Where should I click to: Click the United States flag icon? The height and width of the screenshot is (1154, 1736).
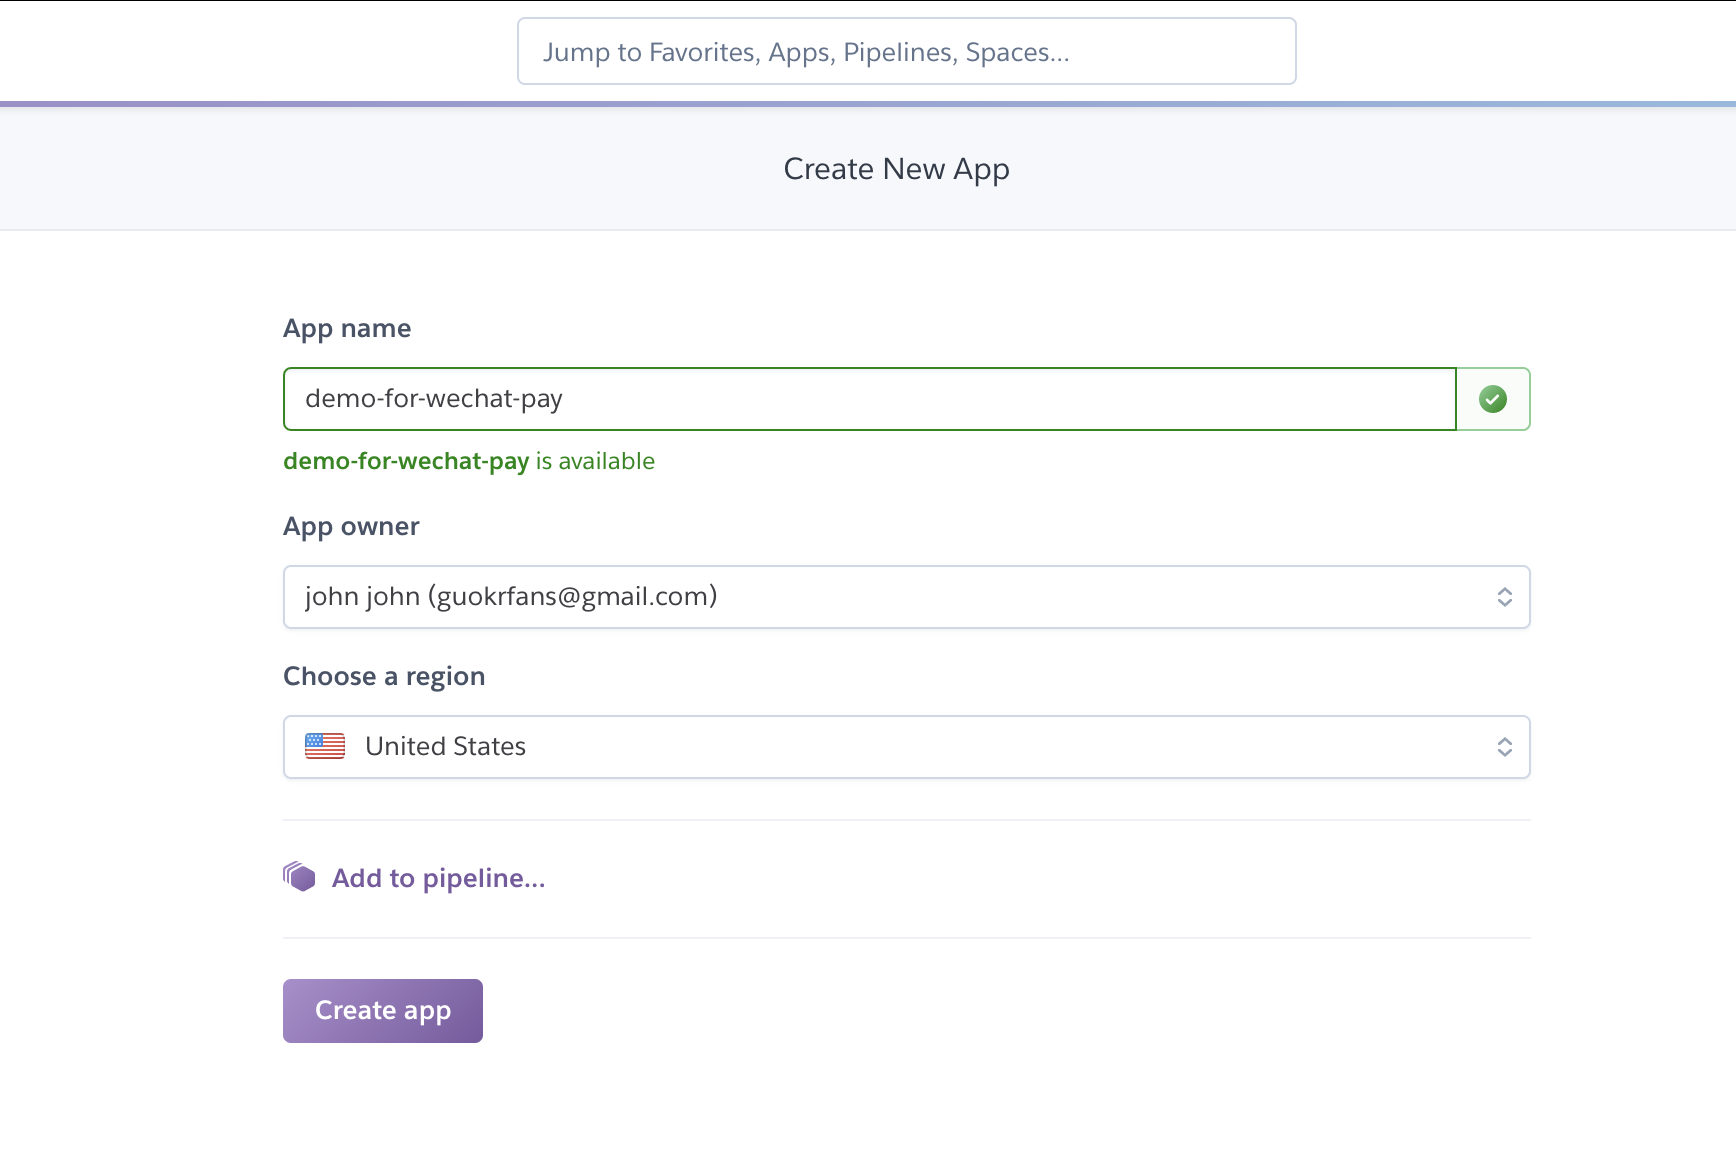coord(325,746)
